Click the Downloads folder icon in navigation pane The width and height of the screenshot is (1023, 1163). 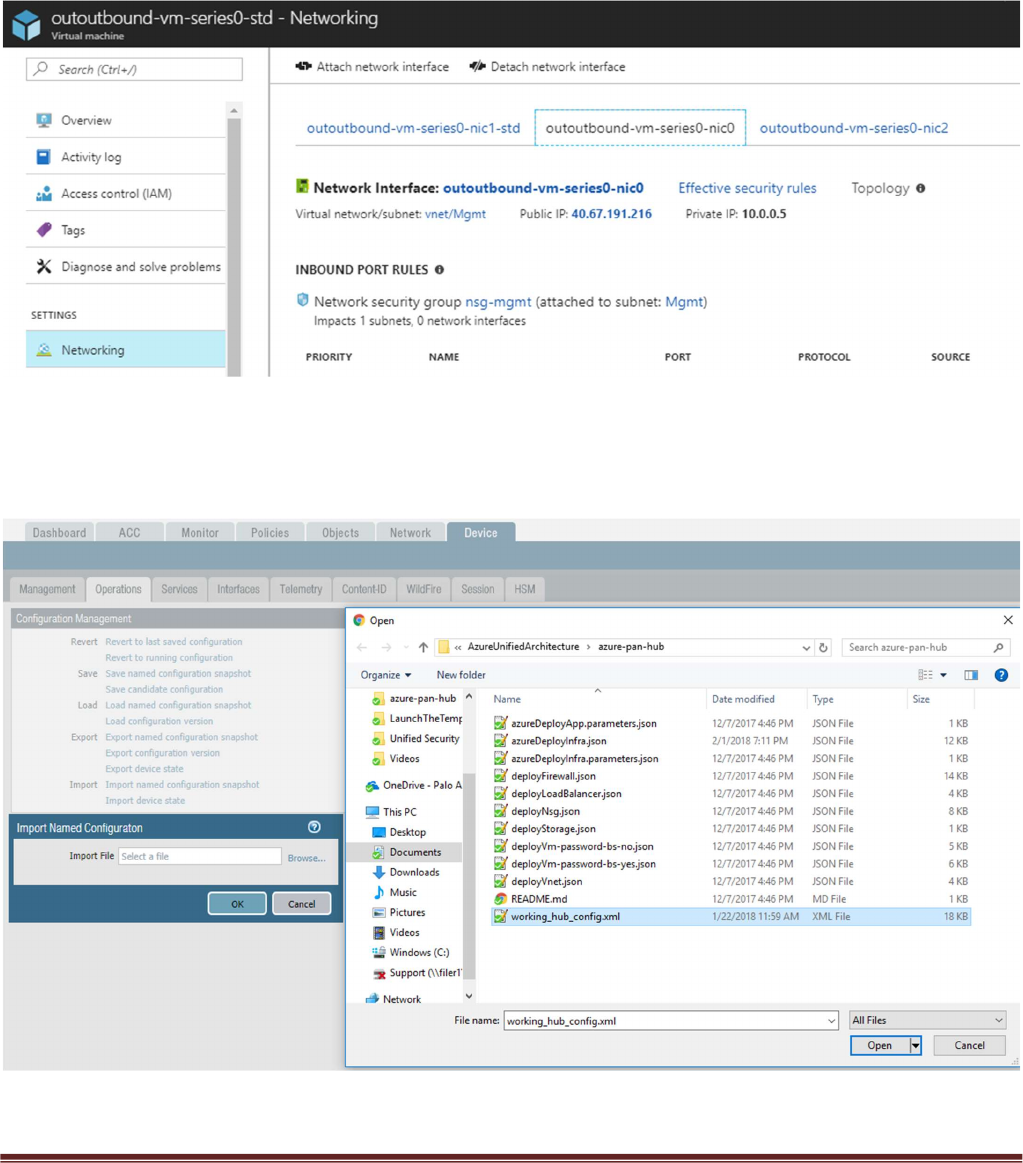coord(378,872)
